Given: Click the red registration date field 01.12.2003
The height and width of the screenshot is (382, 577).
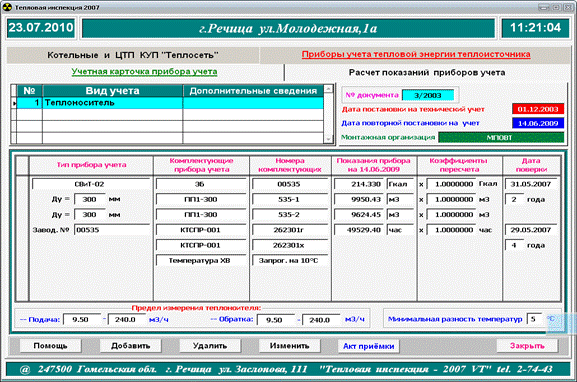Looking at the screenshot, I should tap(538, 109).
